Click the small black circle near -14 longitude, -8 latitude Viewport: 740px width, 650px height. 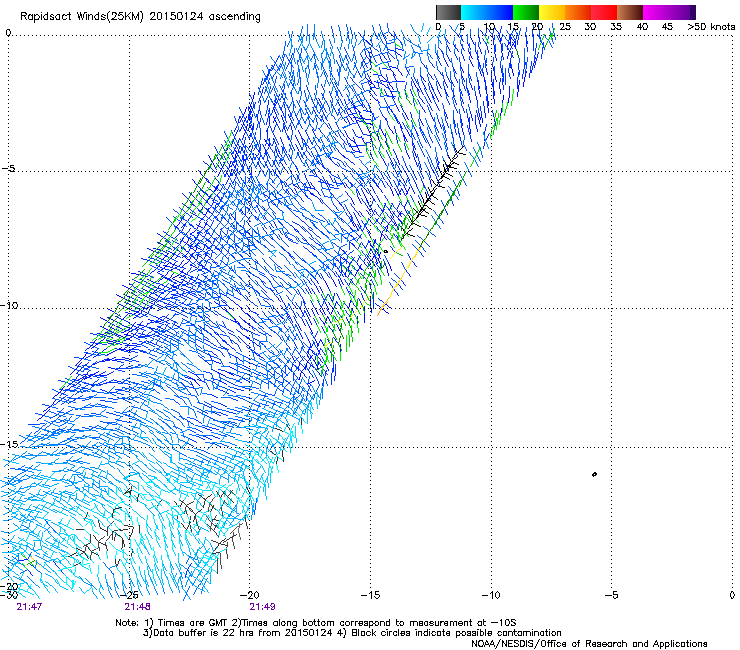(386, 251)
